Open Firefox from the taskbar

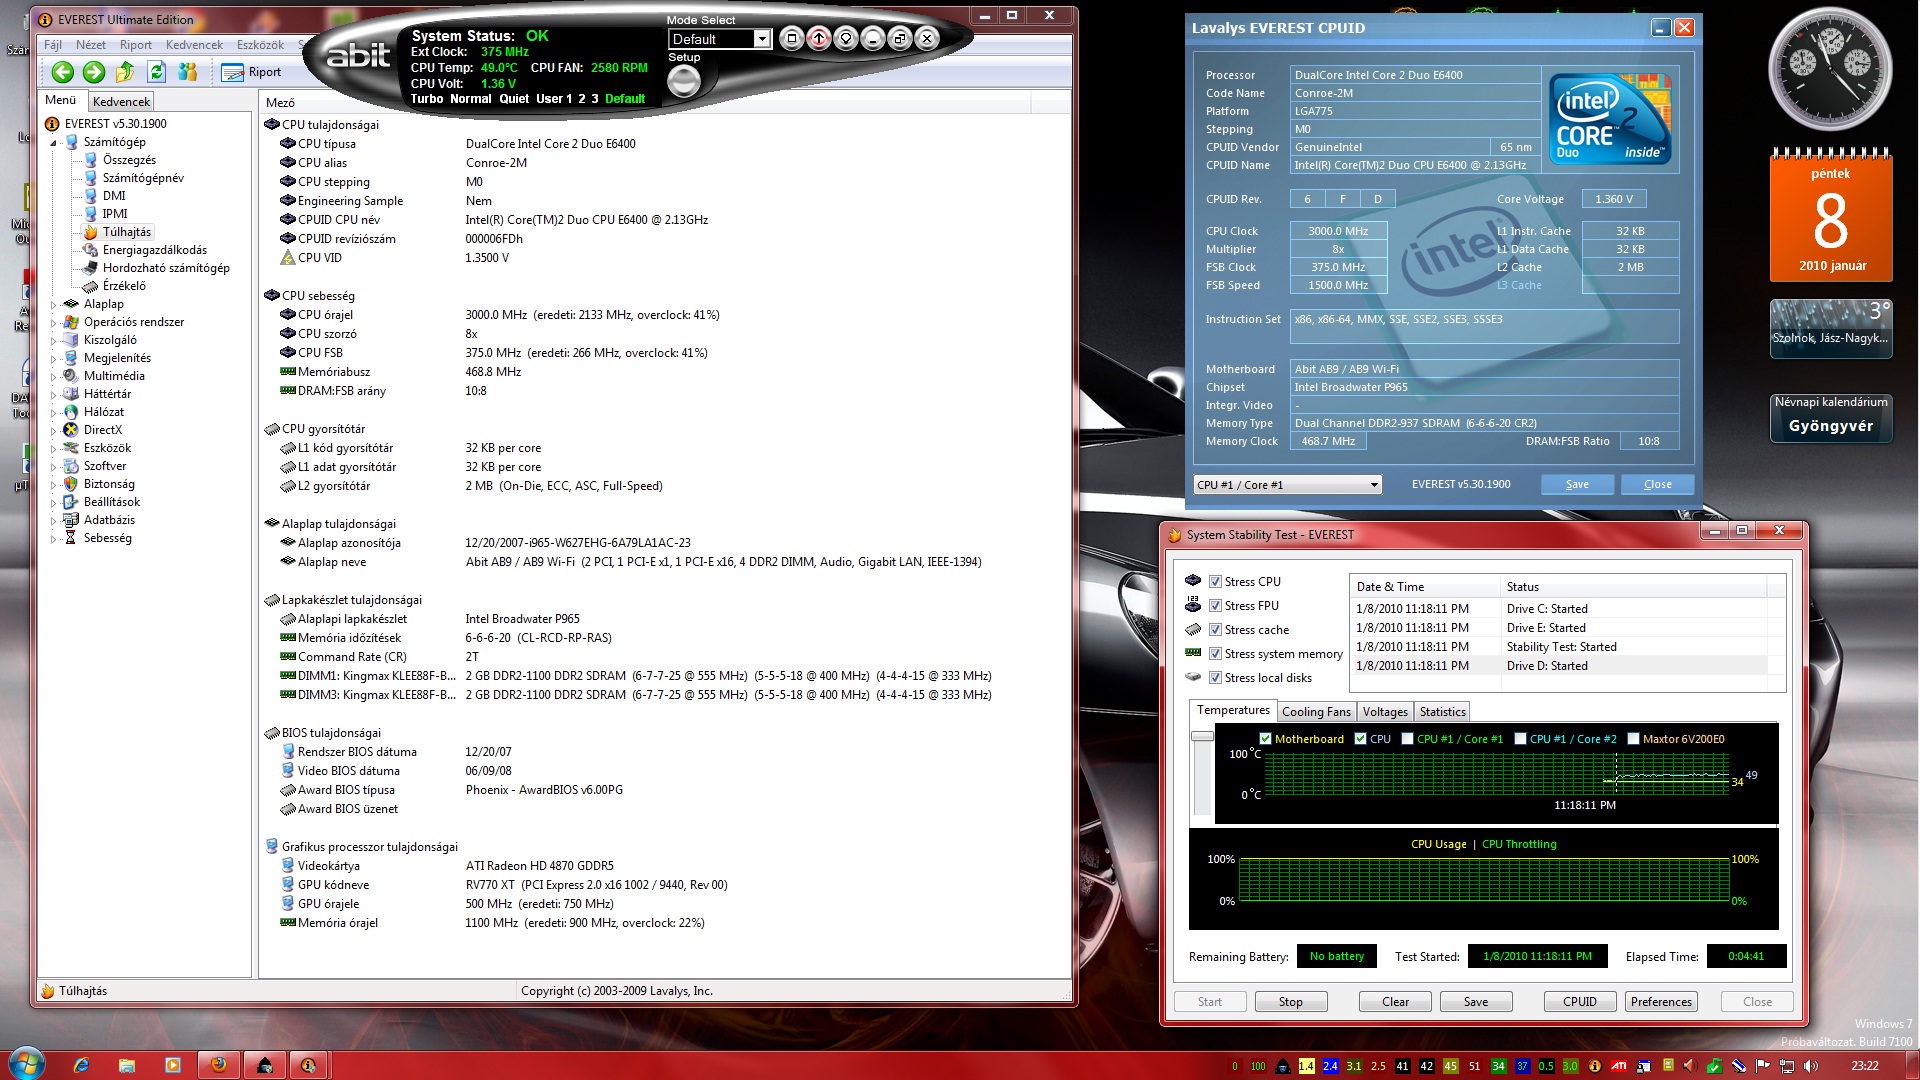219,1065
